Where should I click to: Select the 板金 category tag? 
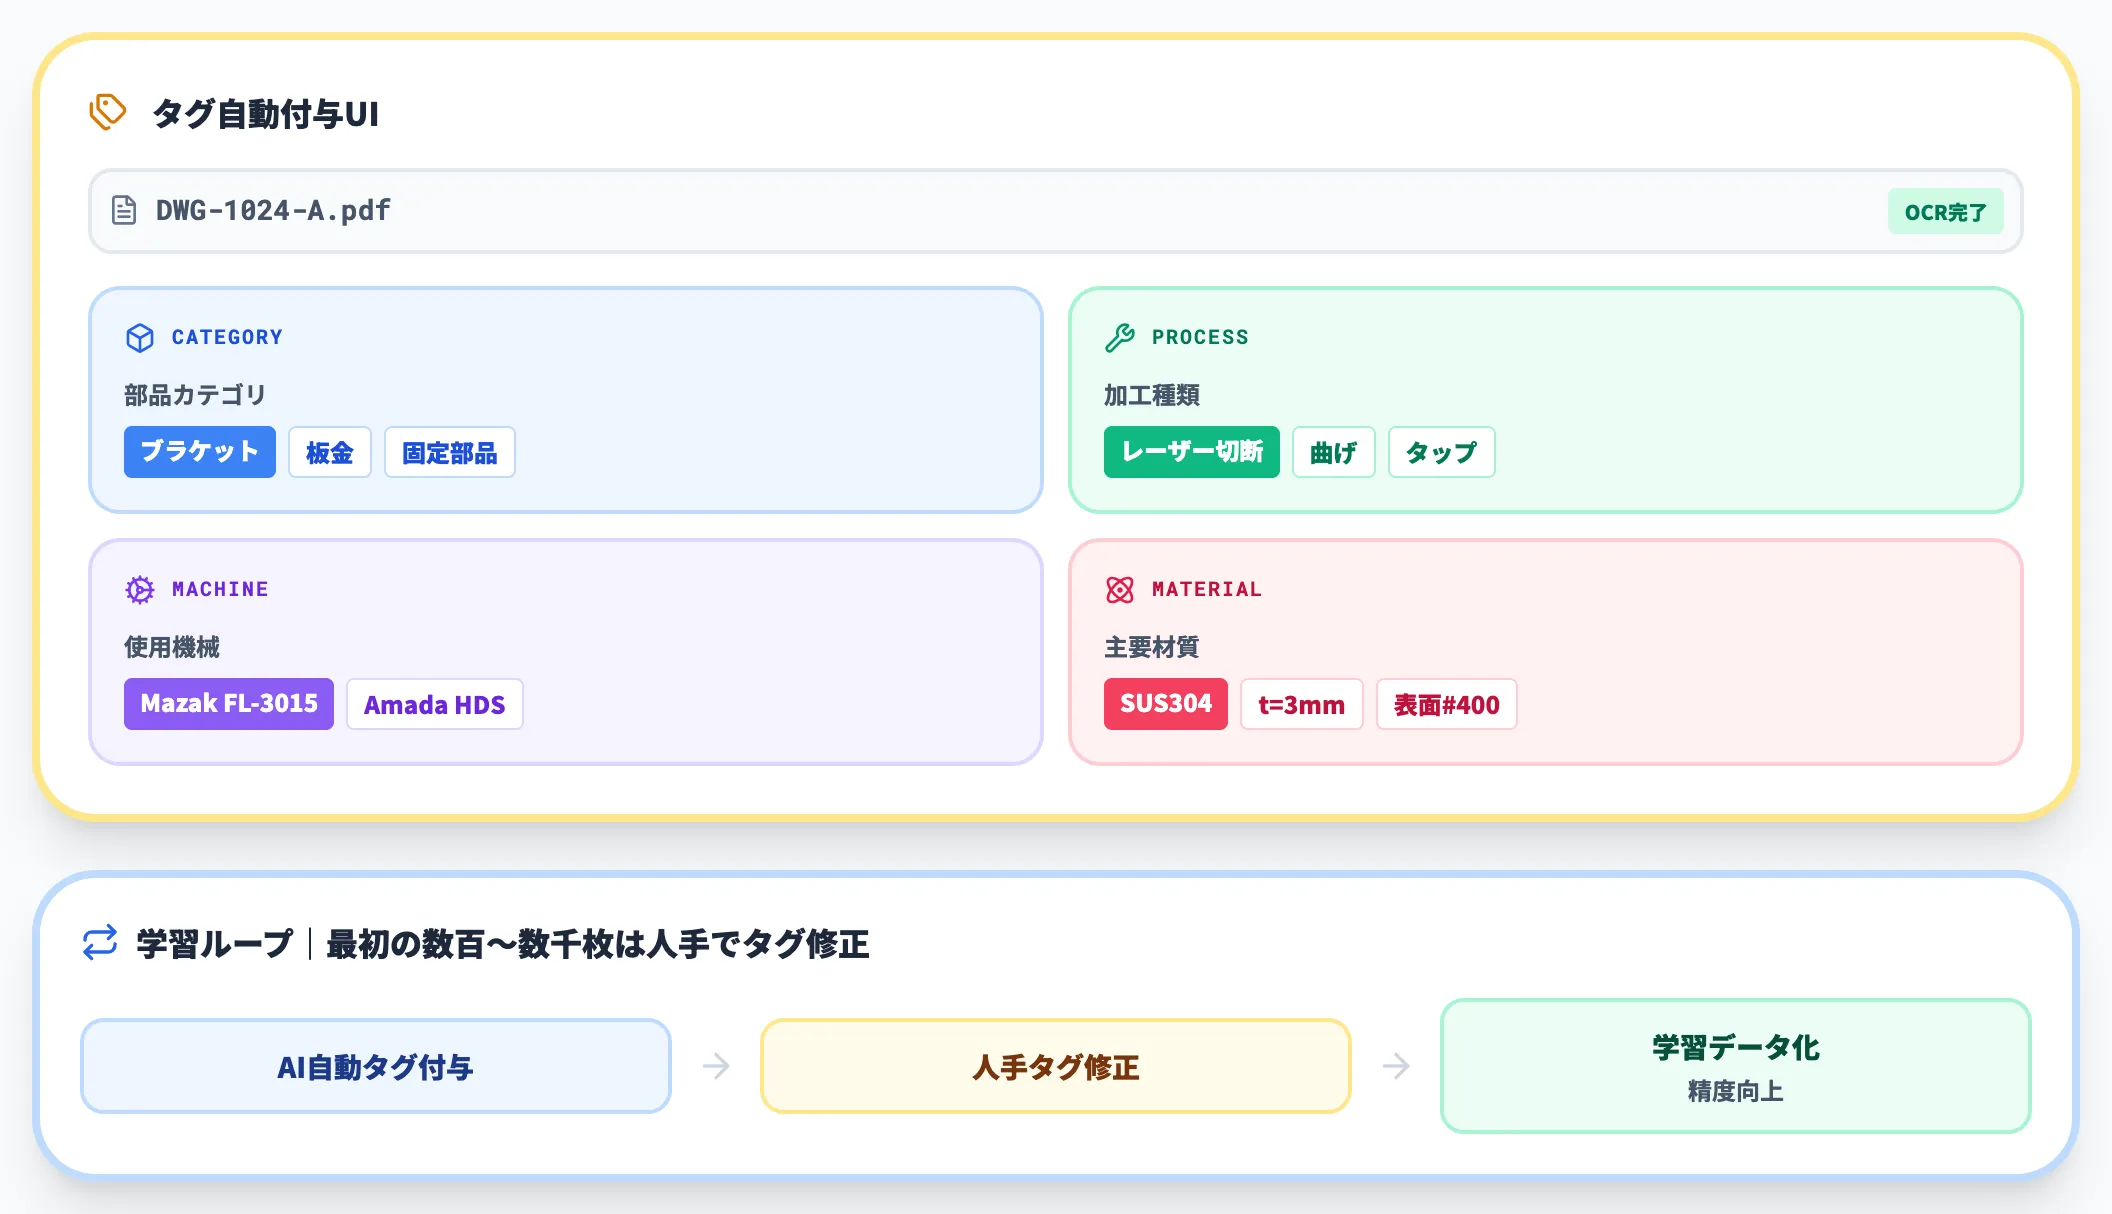point(329,452)
